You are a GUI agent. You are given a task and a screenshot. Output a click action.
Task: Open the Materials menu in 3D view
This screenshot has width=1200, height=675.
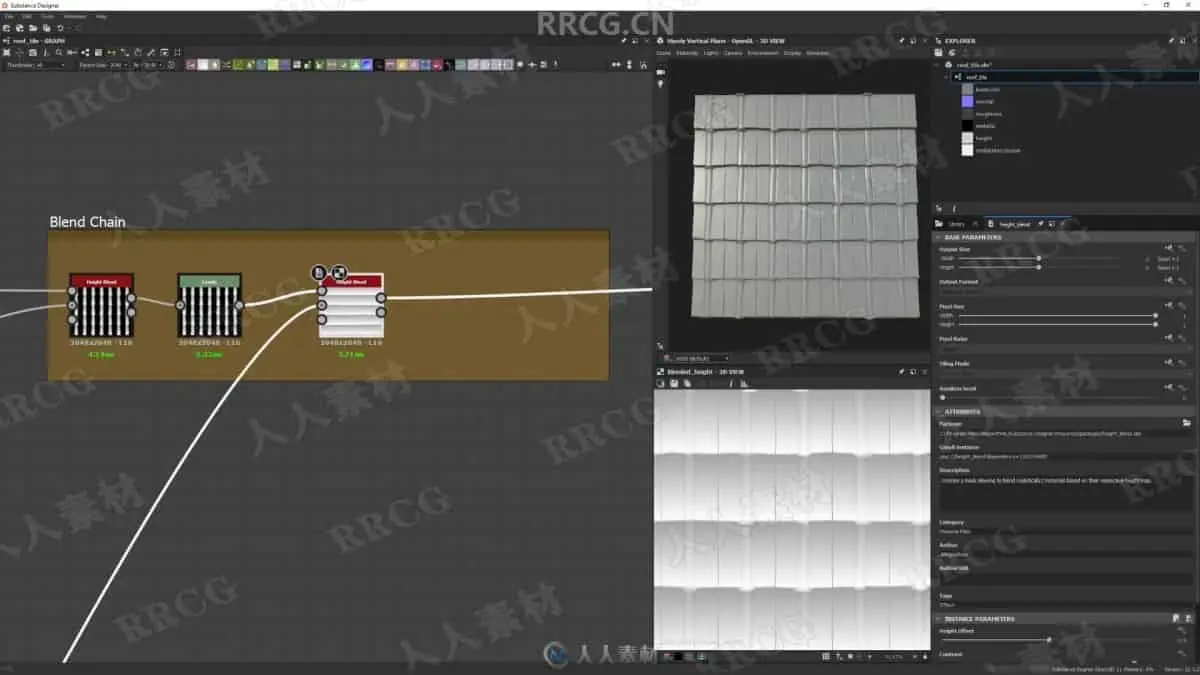(687, 53)
